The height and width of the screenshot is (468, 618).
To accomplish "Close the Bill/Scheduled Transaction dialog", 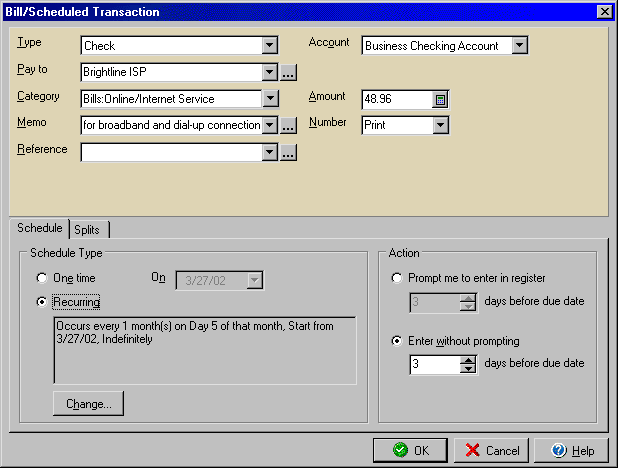I will (605, 12).
